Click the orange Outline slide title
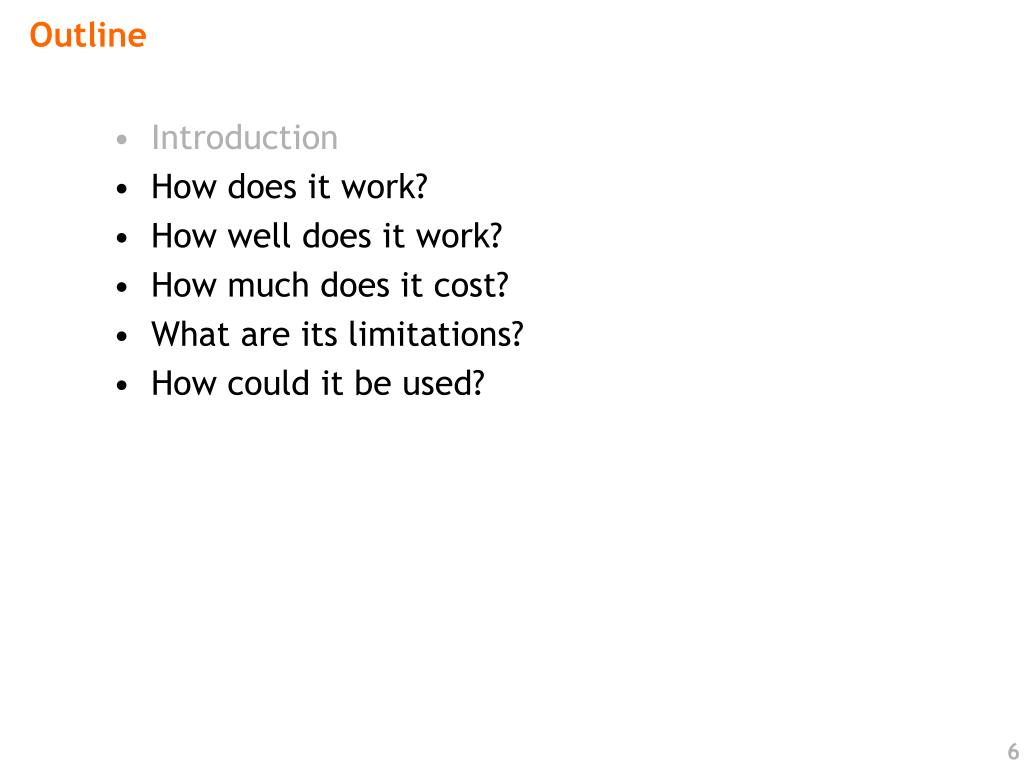Screen dimensions: 1024x768 [x=88, y=35]
